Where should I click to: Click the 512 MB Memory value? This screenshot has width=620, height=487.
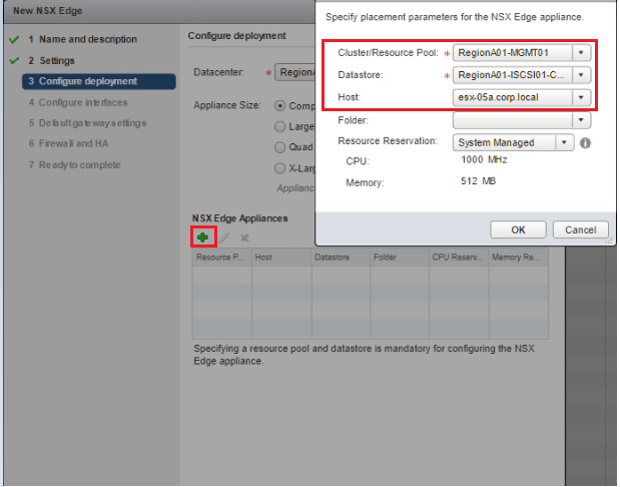click(478, 181)
